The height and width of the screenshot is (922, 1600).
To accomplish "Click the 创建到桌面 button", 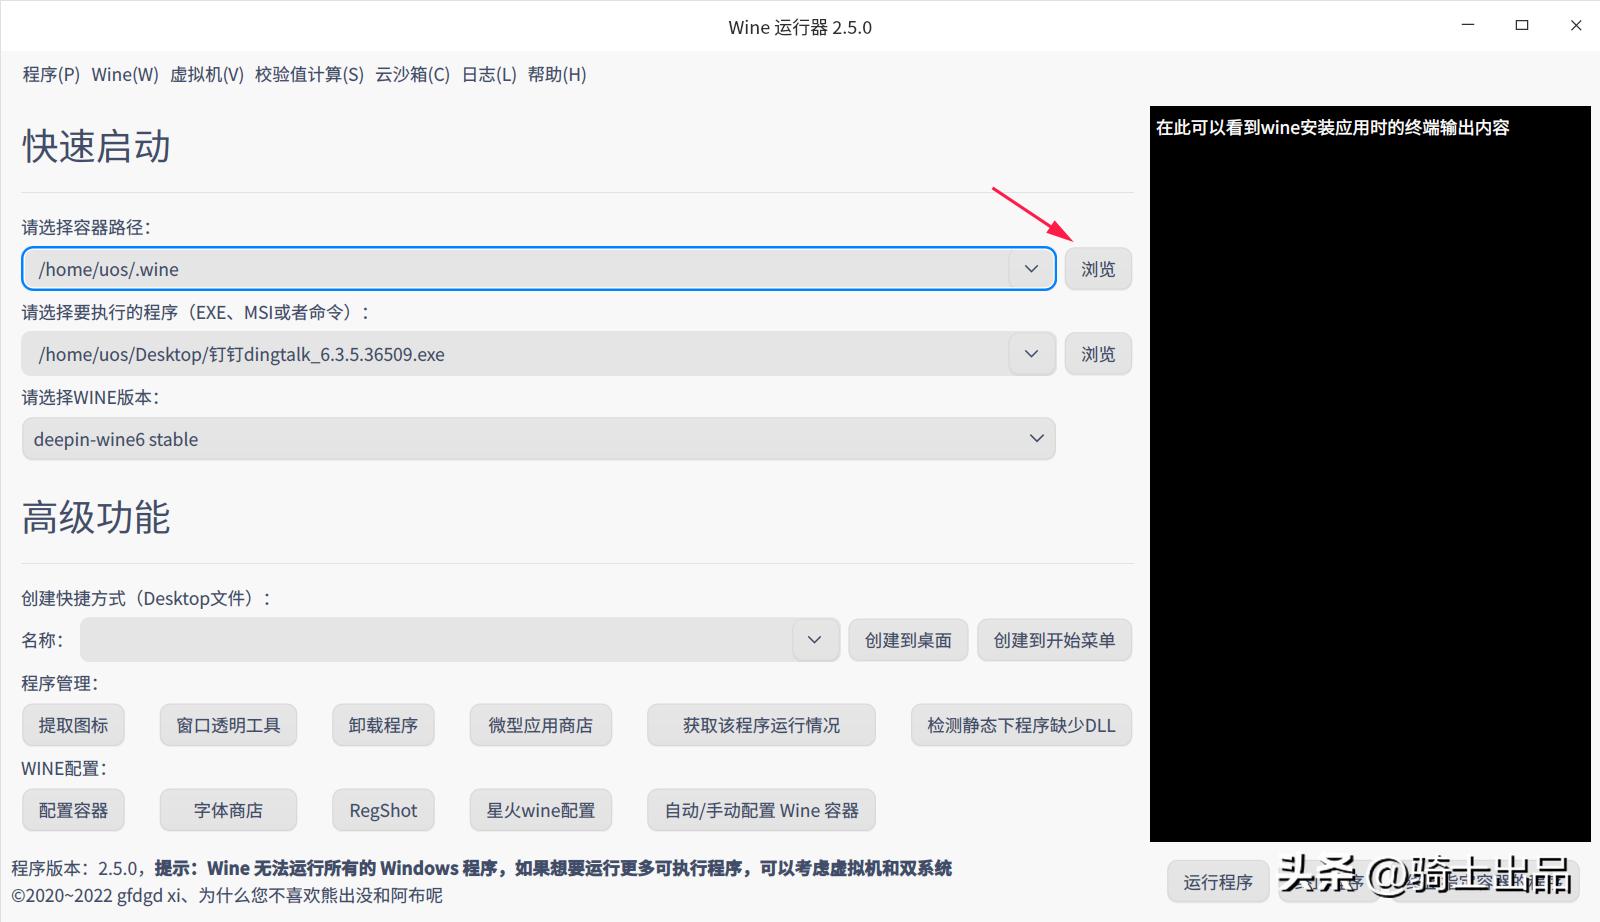I will (907, 639).
